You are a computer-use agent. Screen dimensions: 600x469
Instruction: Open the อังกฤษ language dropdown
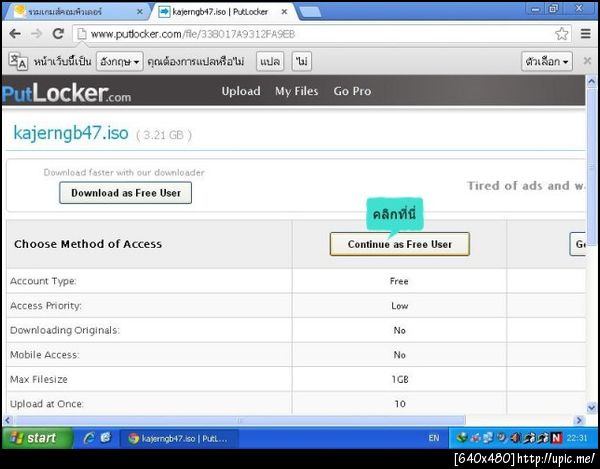coord(119,61)
